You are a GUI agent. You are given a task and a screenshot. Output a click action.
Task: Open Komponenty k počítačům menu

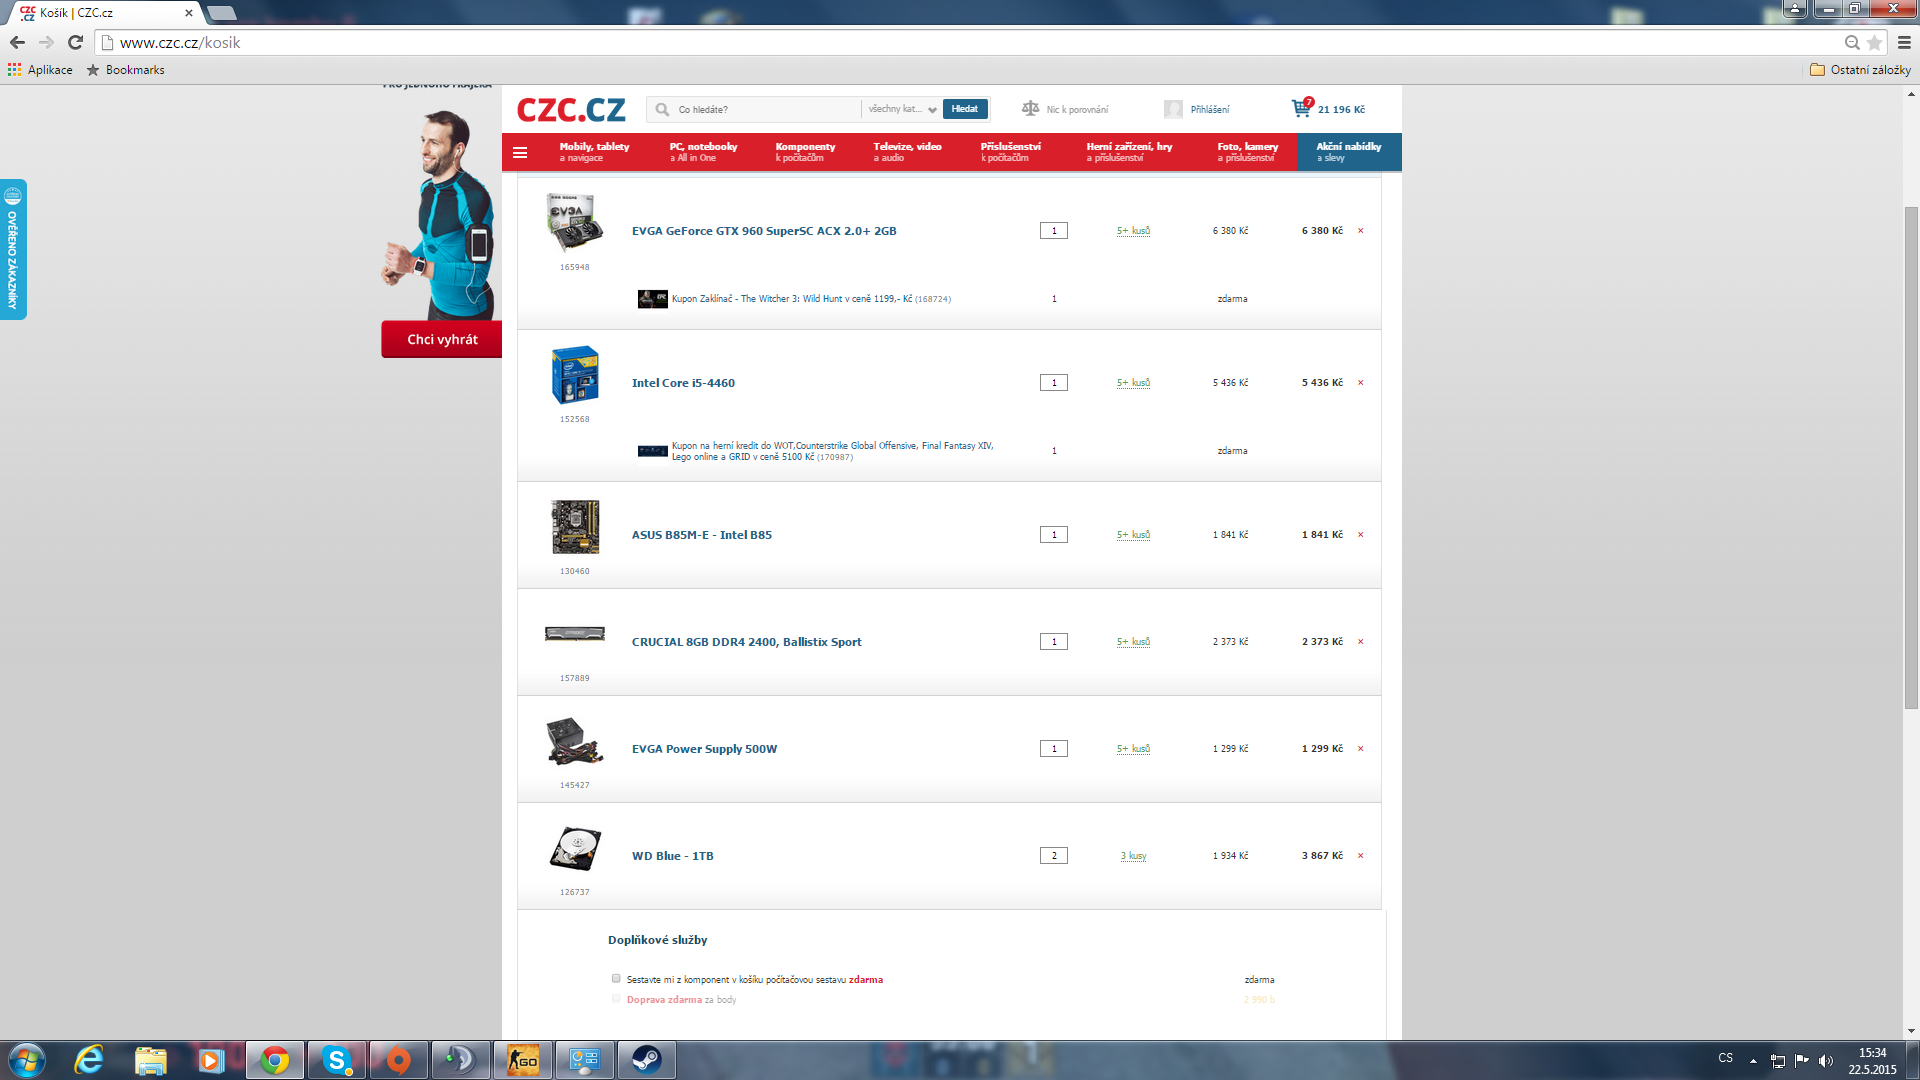pos(805,152)
